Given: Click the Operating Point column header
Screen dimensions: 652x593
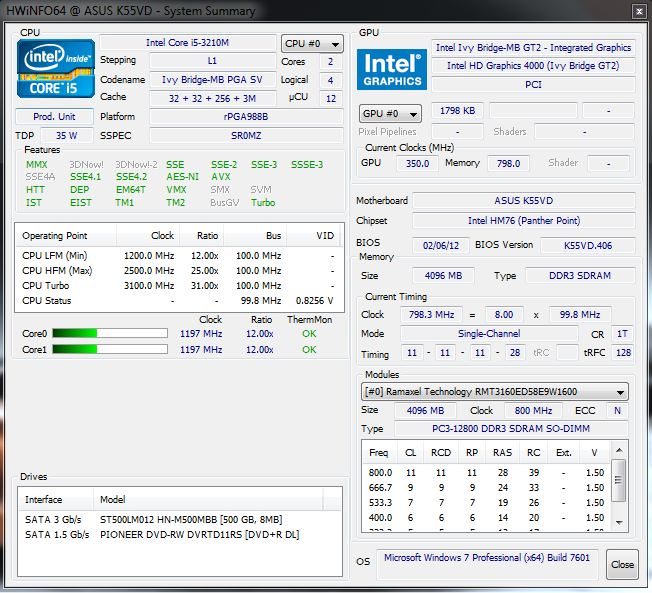Looking at the screenshot, I should 66,236.
